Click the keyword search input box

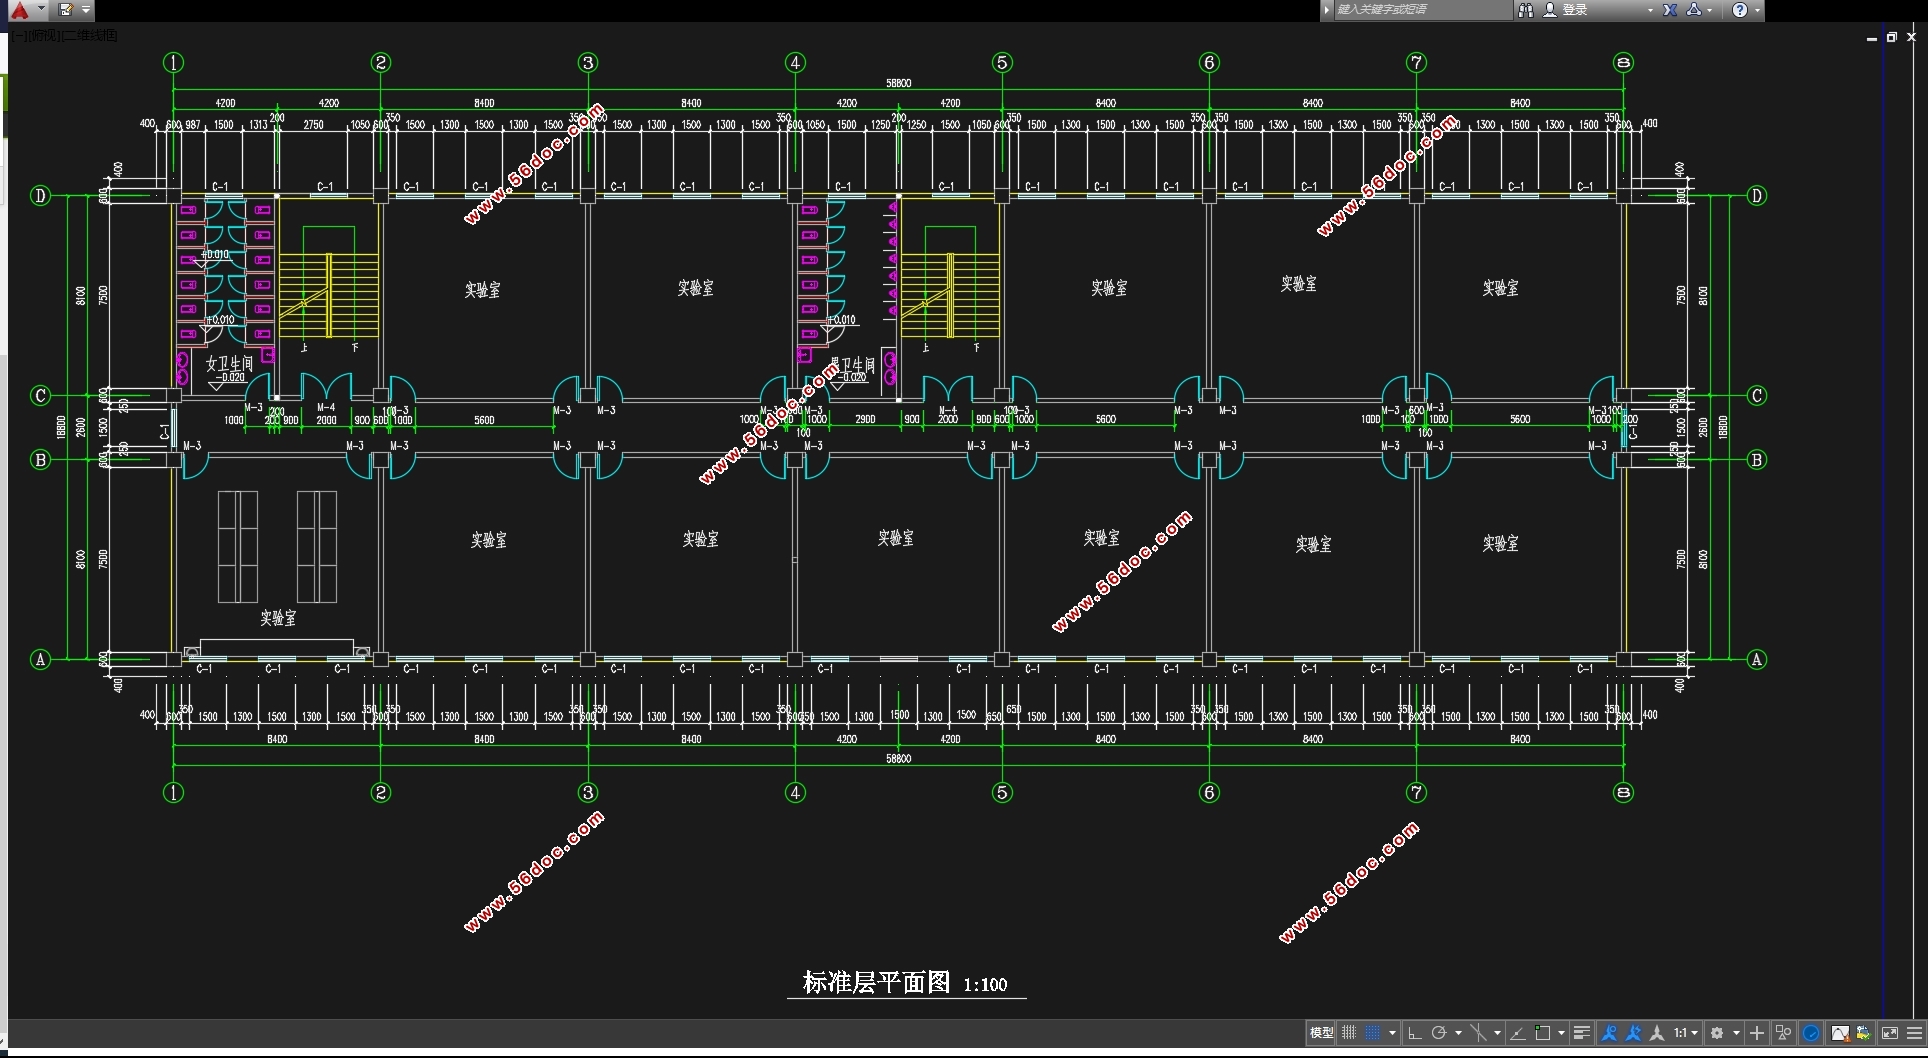pos(1422,10)
